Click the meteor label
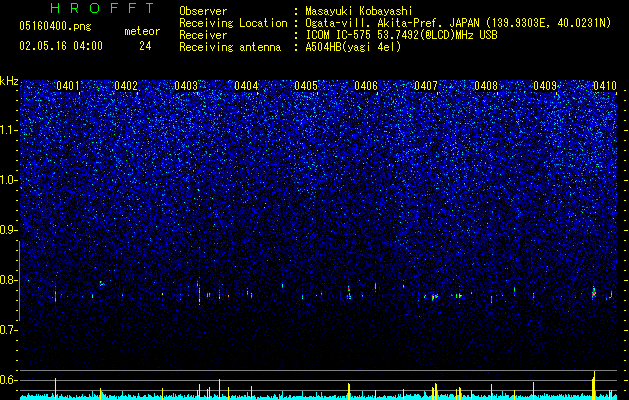The width and height of the screenshot is (629, 400). 142,31
